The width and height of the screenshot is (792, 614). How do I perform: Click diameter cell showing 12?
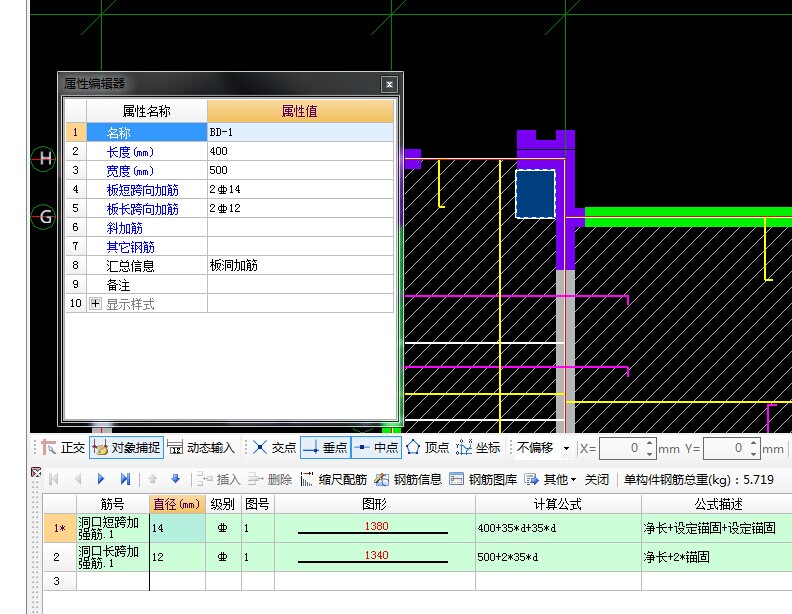pos(177,557)
